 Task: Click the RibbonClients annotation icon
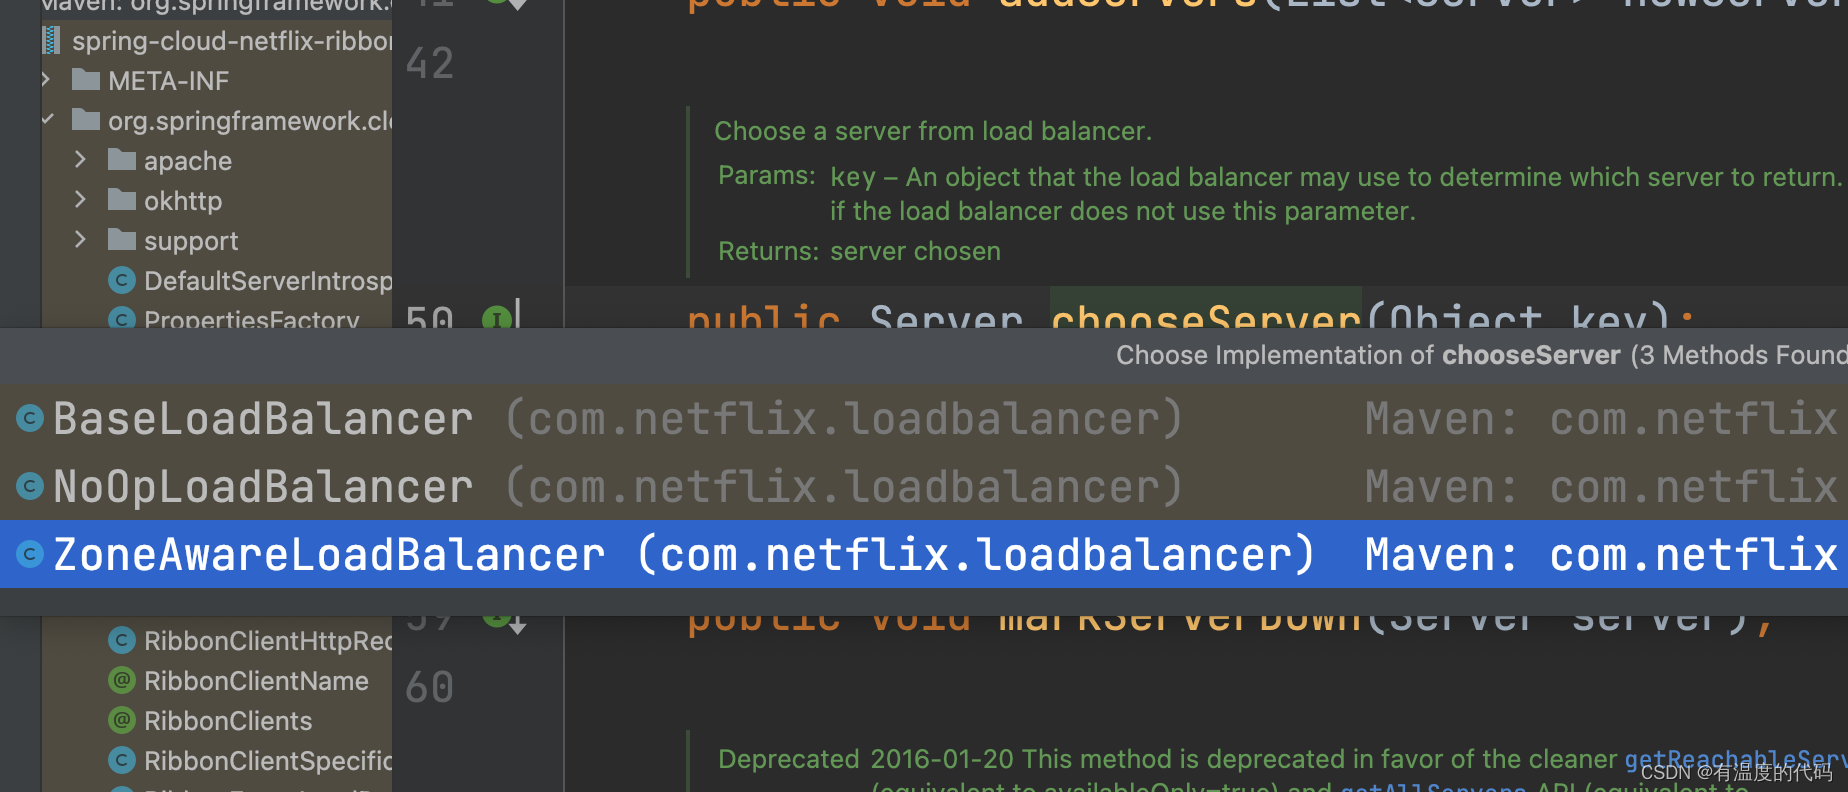pos(121,720)
